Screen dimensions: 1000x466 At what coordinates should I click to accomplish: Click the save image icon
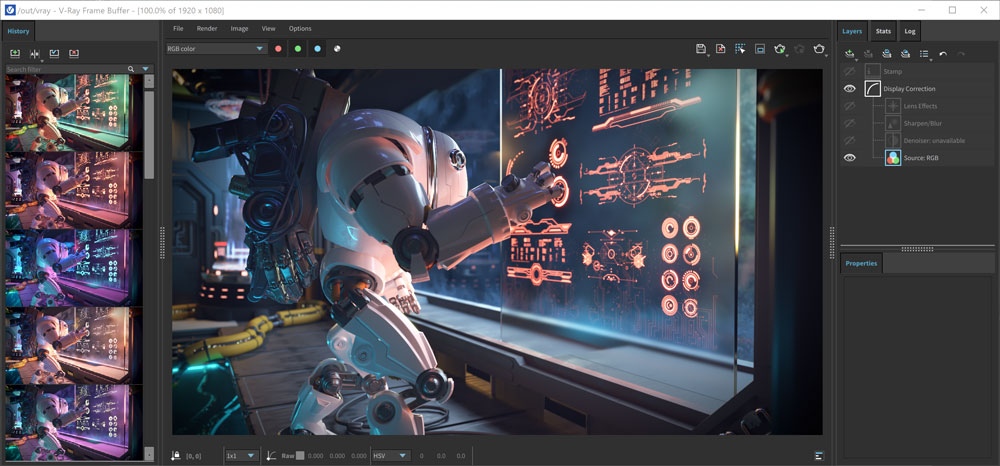(701, 49)
